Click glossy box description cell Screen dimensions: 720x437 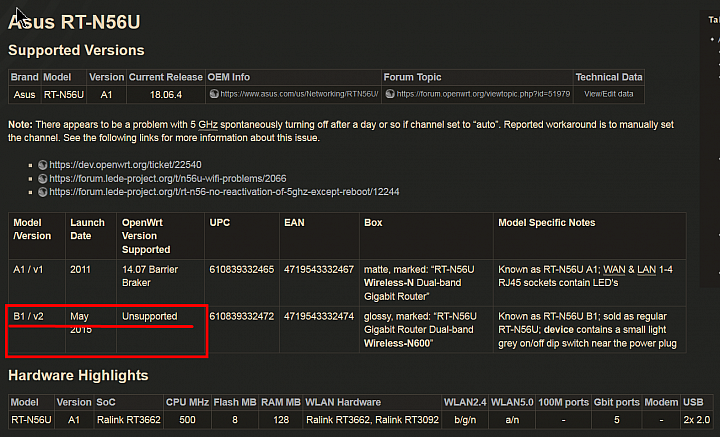coord(426,330)
